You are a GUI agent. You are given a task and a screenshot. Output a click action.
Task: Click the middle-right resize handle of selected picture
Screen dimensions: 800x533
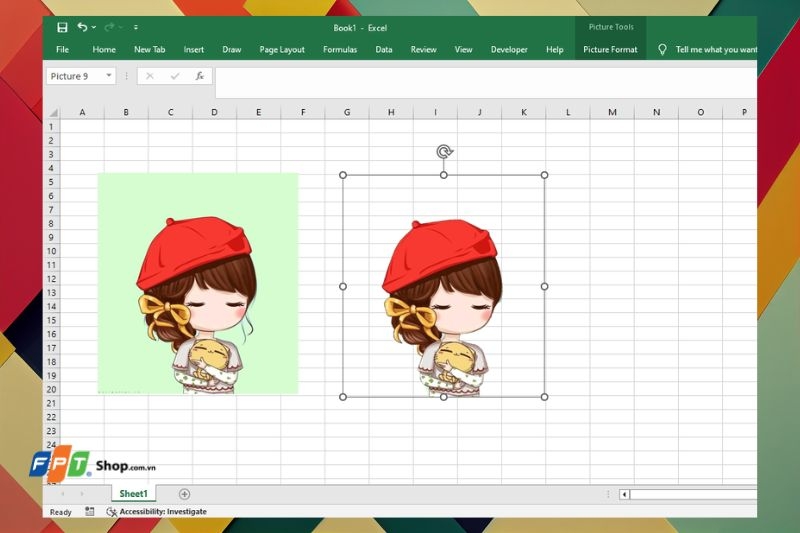point(544,286)
